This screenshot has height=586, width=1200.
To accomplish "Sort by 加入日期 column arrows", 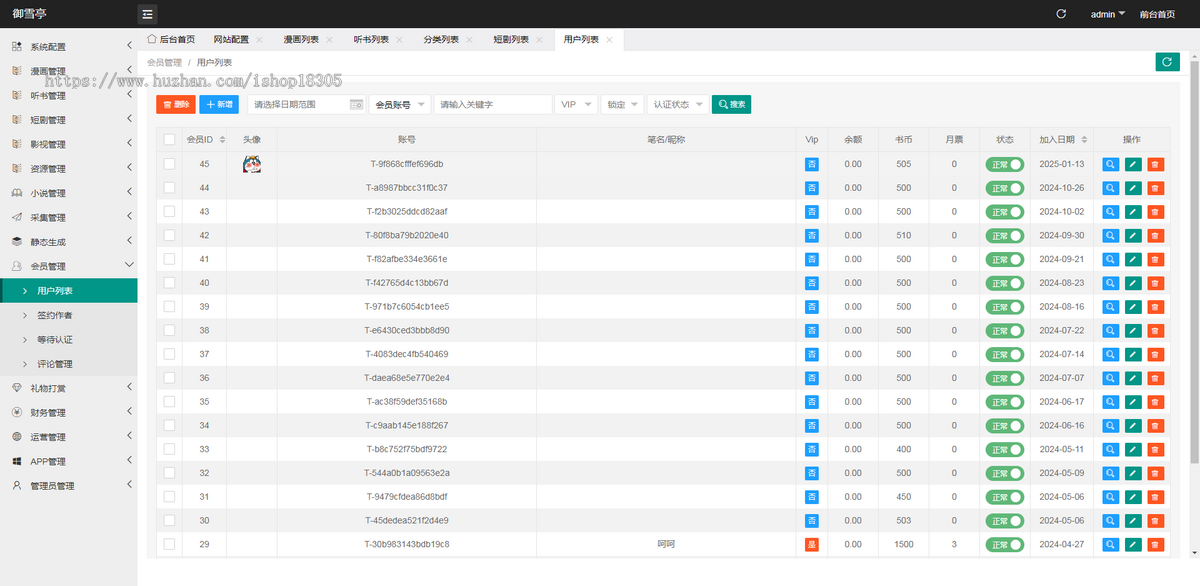I will tap(1082, 140).
